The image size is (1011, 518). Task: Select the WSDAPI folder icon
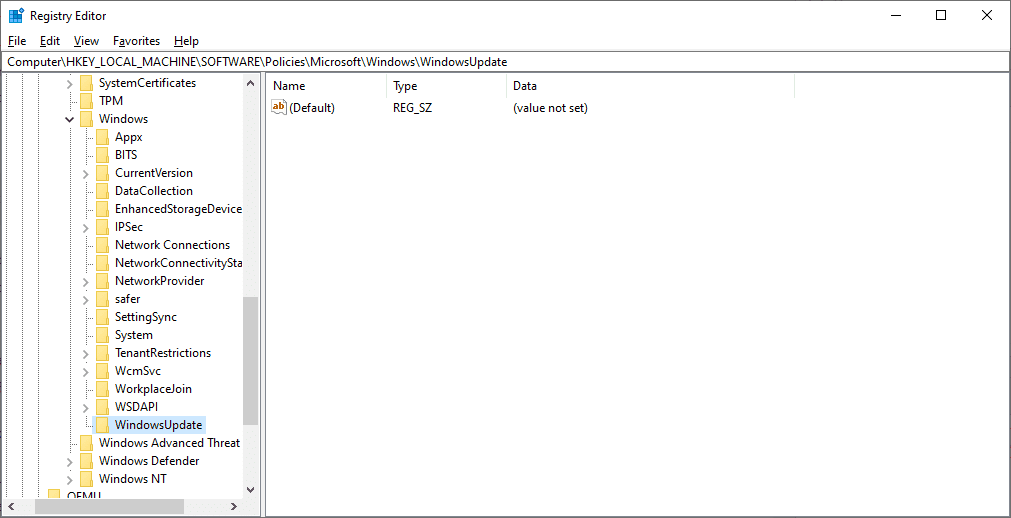point(103,408)
